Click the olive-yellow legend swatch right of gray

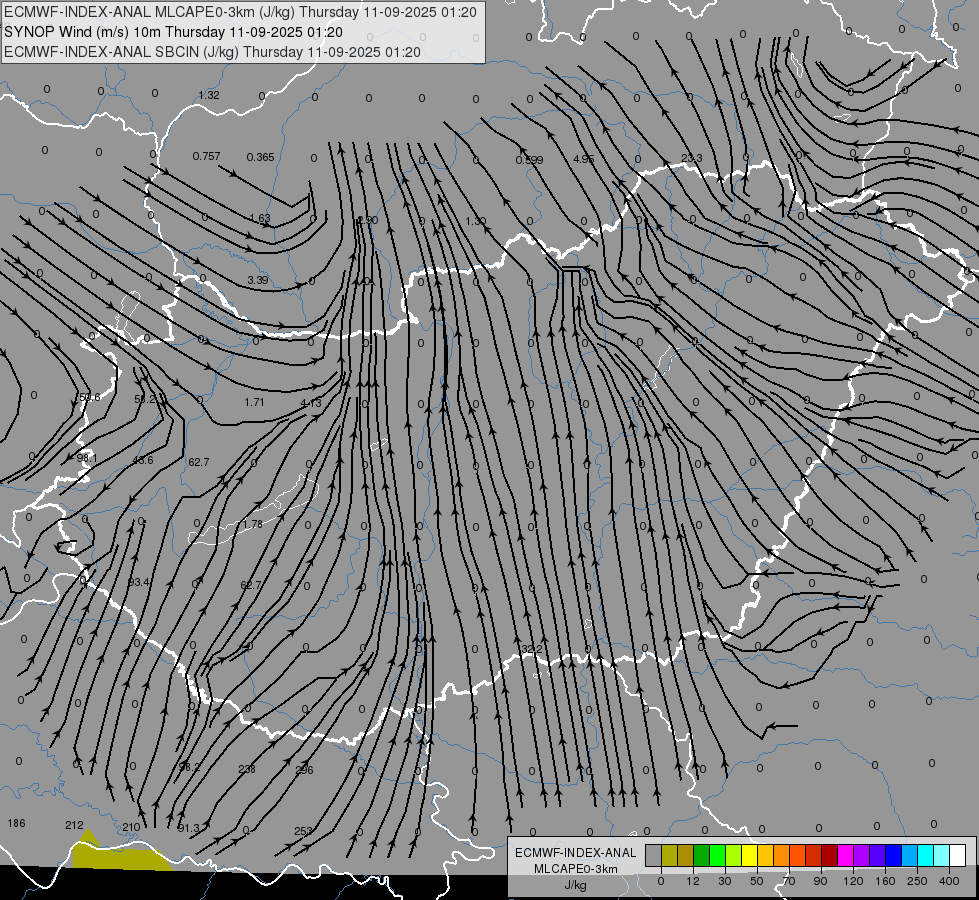(x=669, y=855)
